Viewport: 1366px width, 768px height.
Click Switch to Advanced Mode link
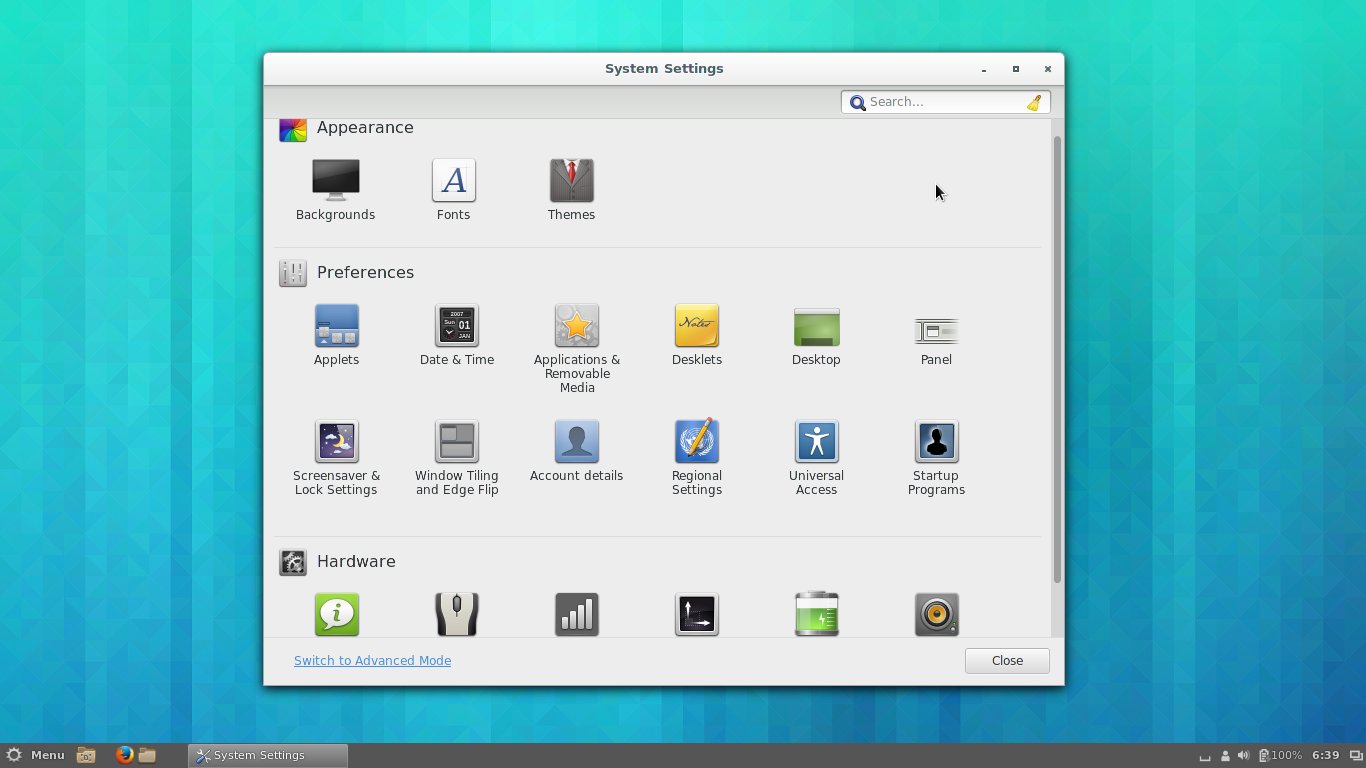click(x=372, y=661)
